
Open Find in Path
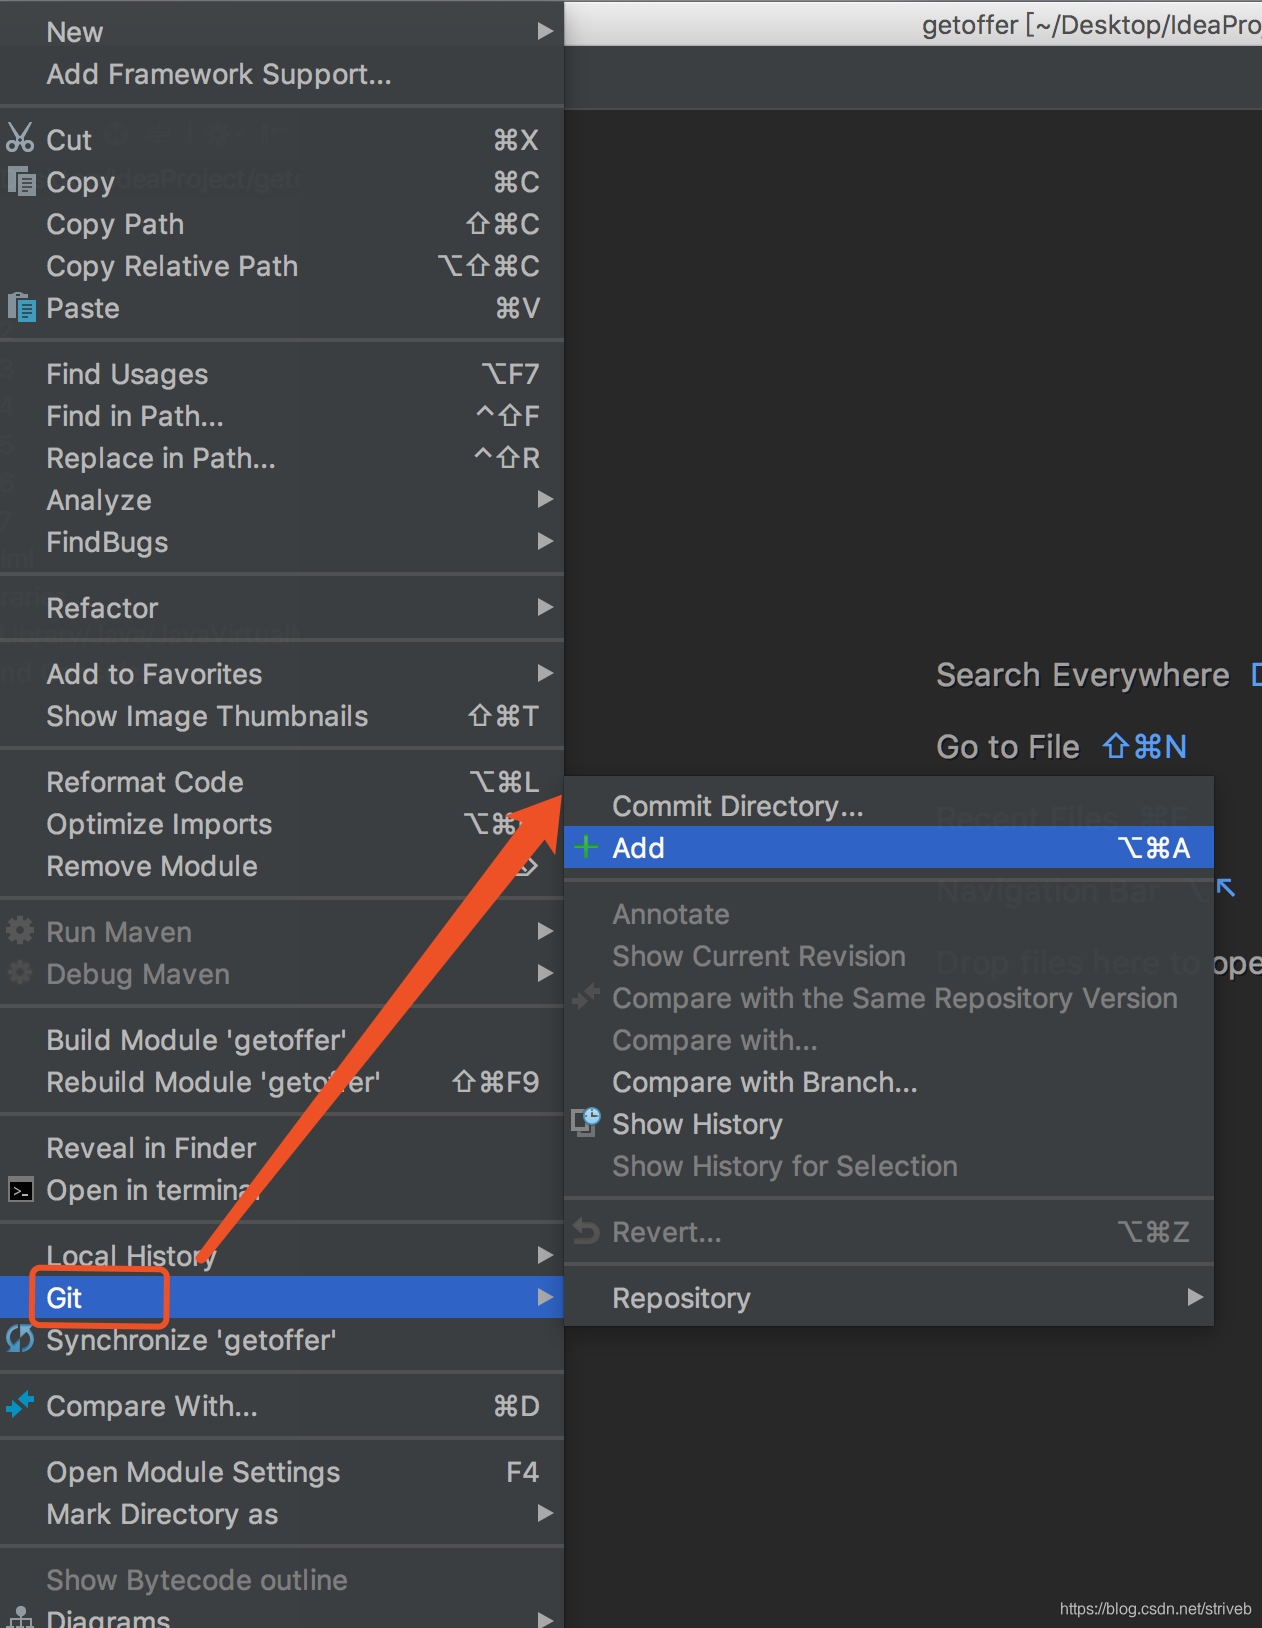[x=282, y=416]
